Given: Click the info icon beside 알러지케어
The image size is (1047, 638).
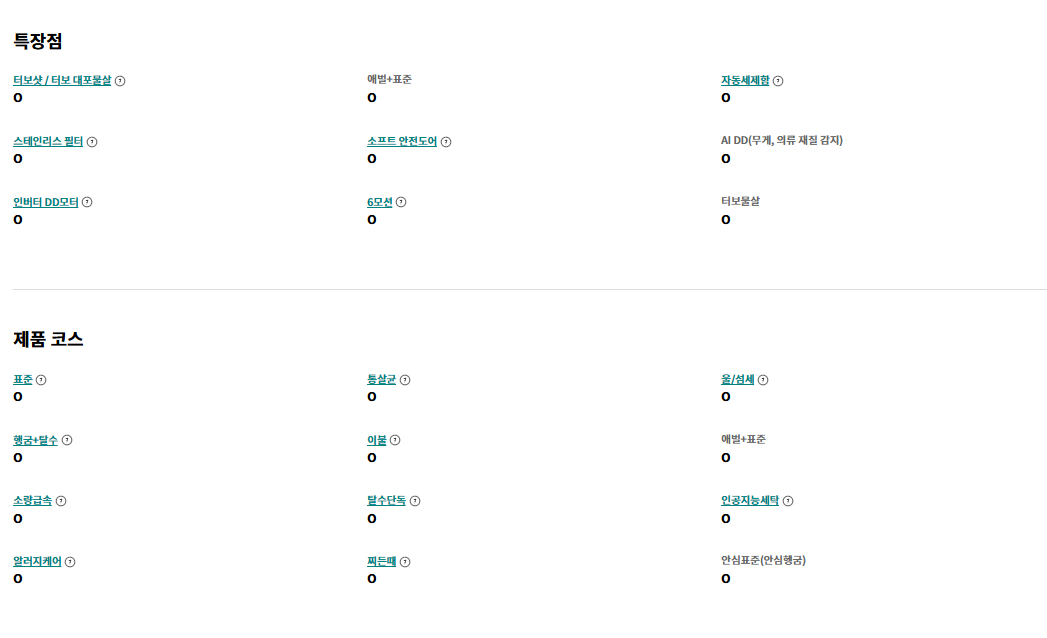Looking at the screenshot, I should (70, 562).
